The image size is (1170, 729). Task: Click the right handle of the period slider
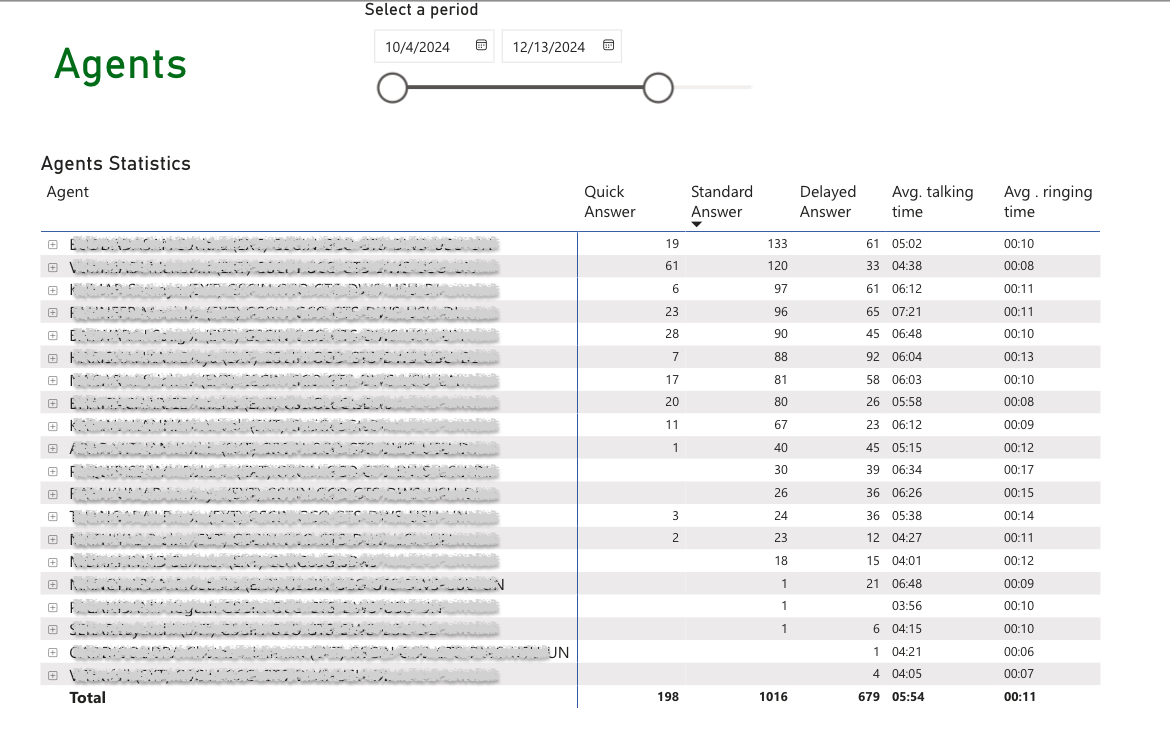[658, 88]
